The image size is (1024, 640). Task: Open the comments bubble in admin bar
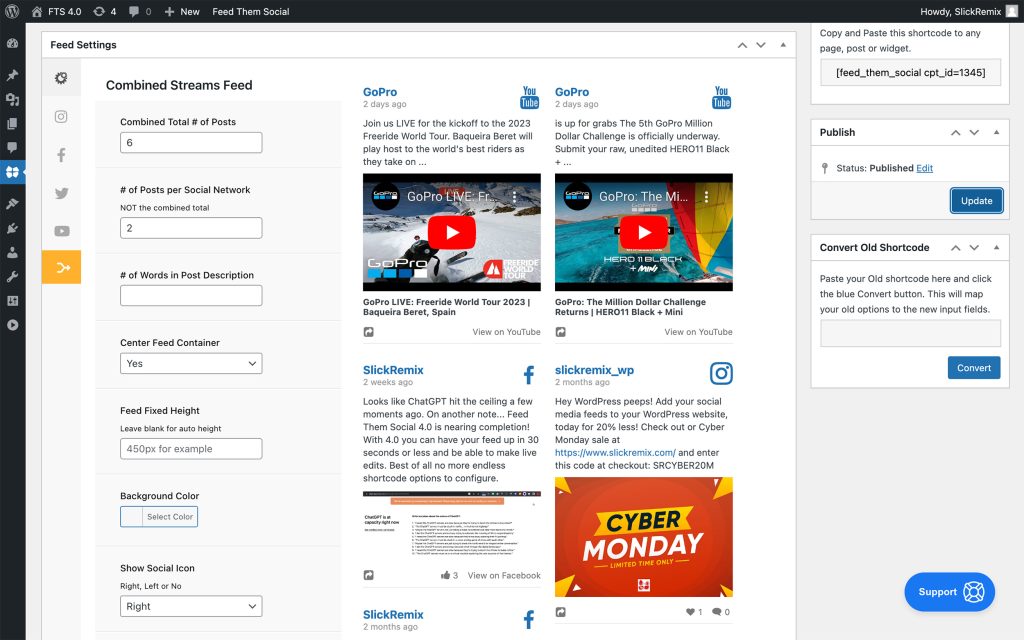pyautogui.click(x=140, y=11)
